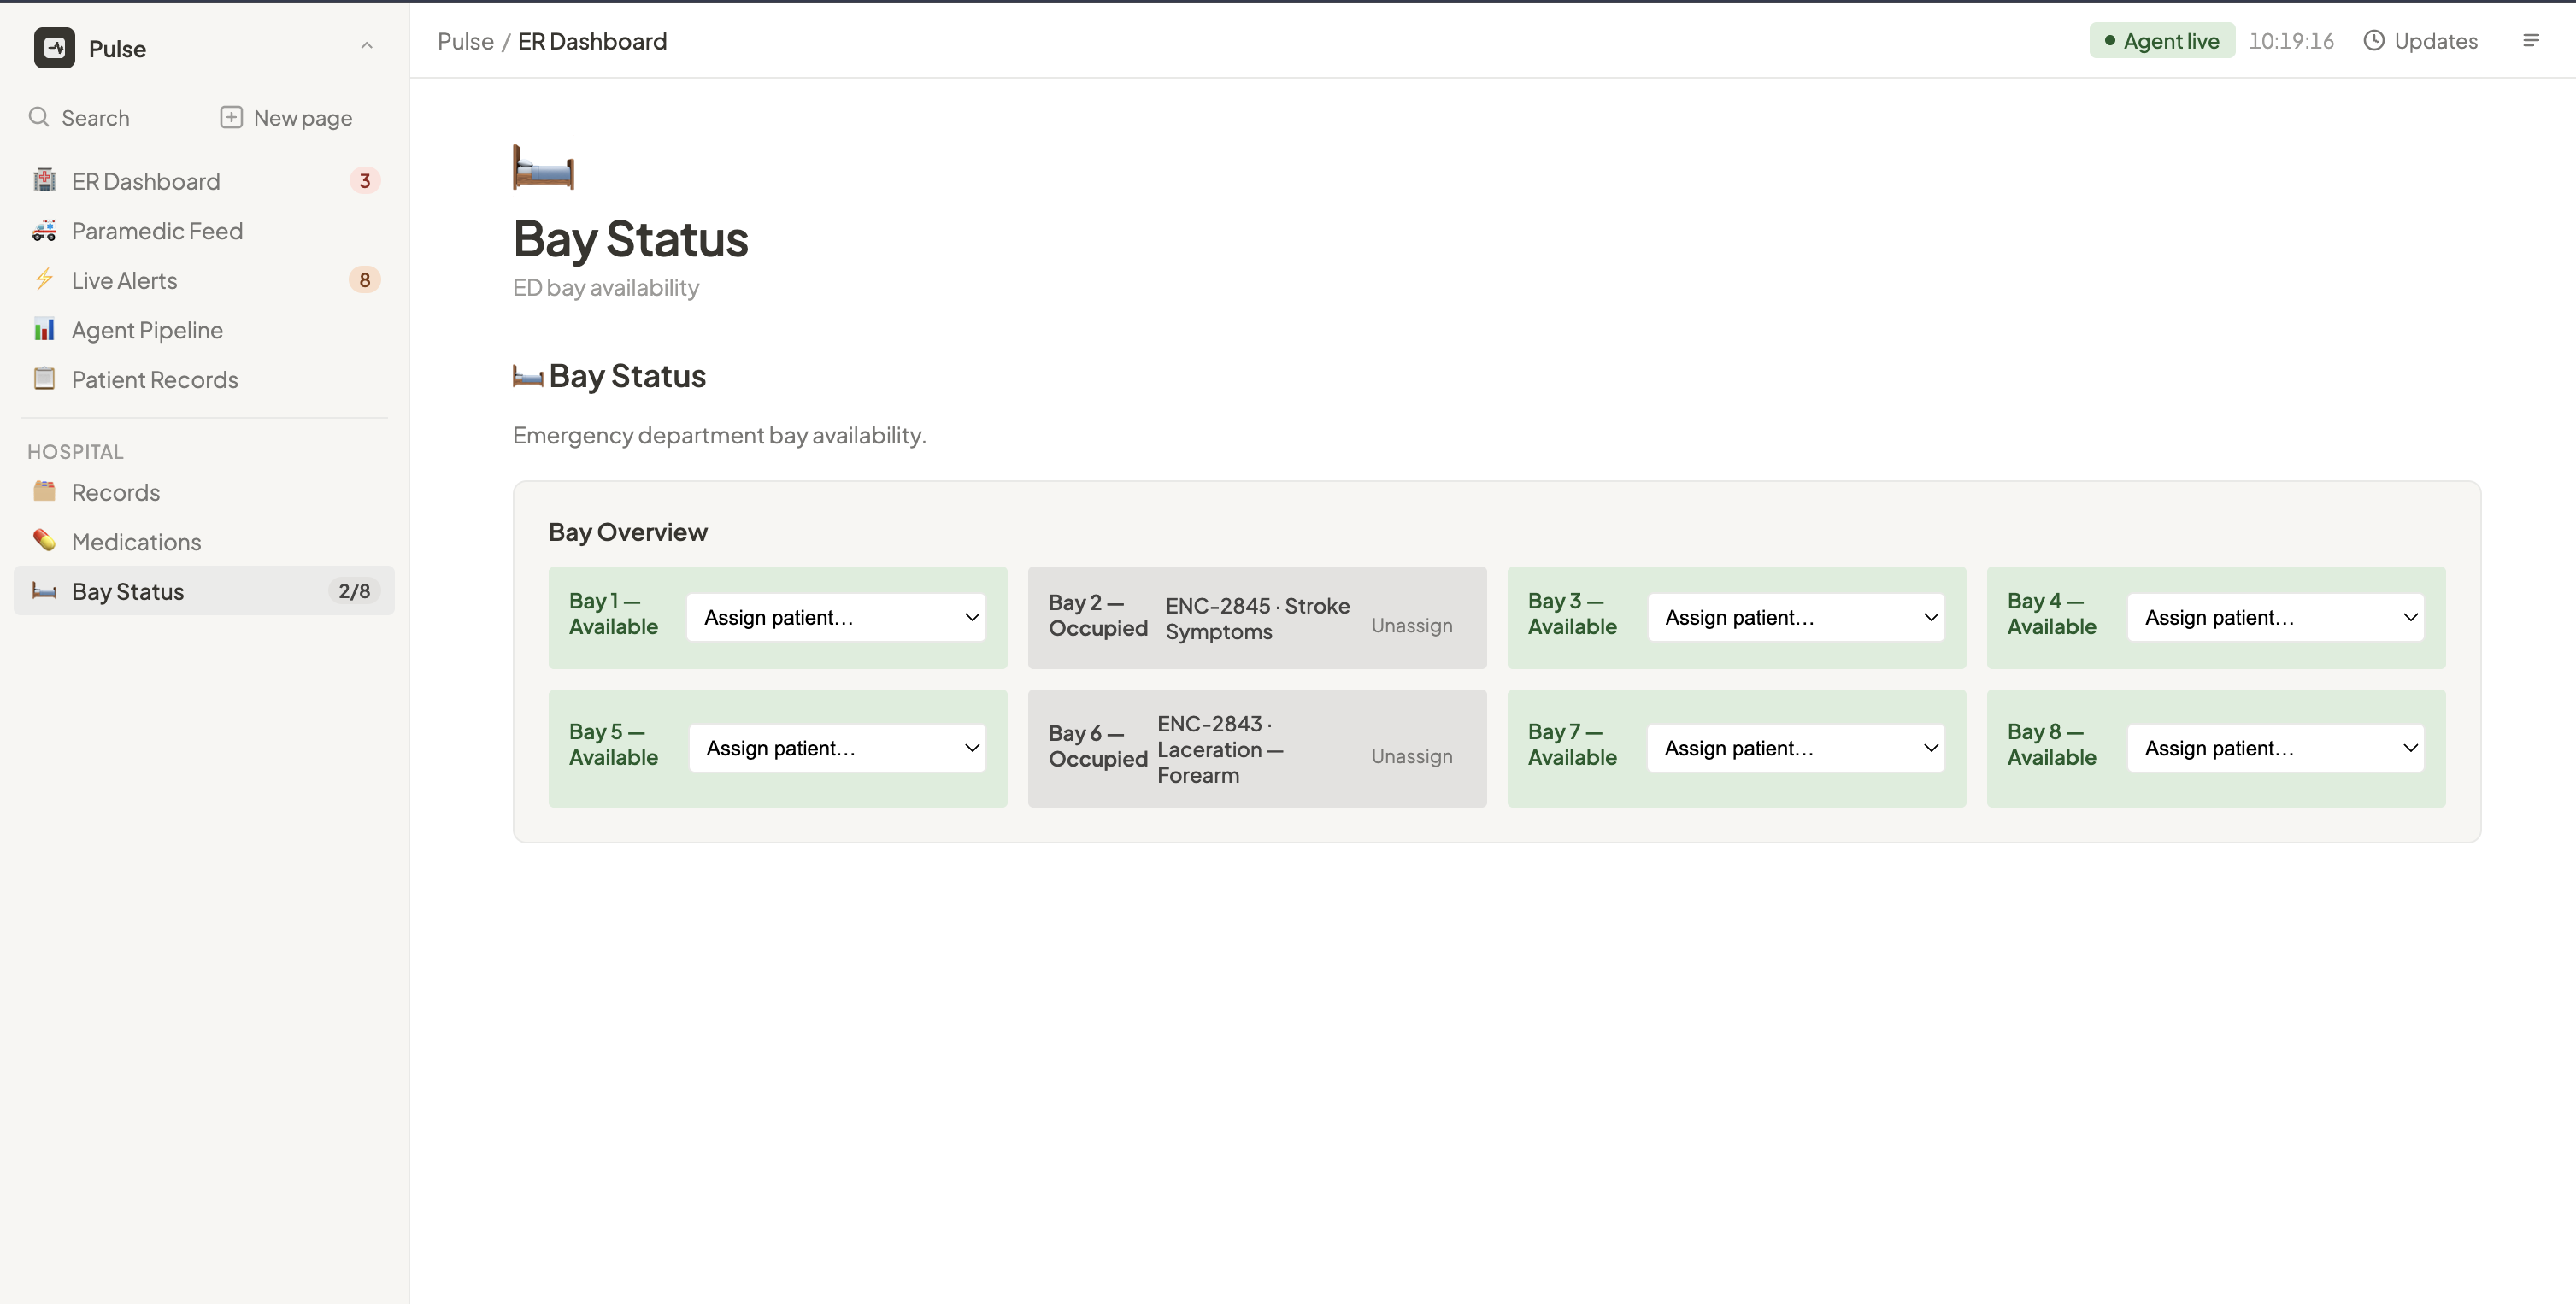Collapse the Pulse workspace chevron

367,46
